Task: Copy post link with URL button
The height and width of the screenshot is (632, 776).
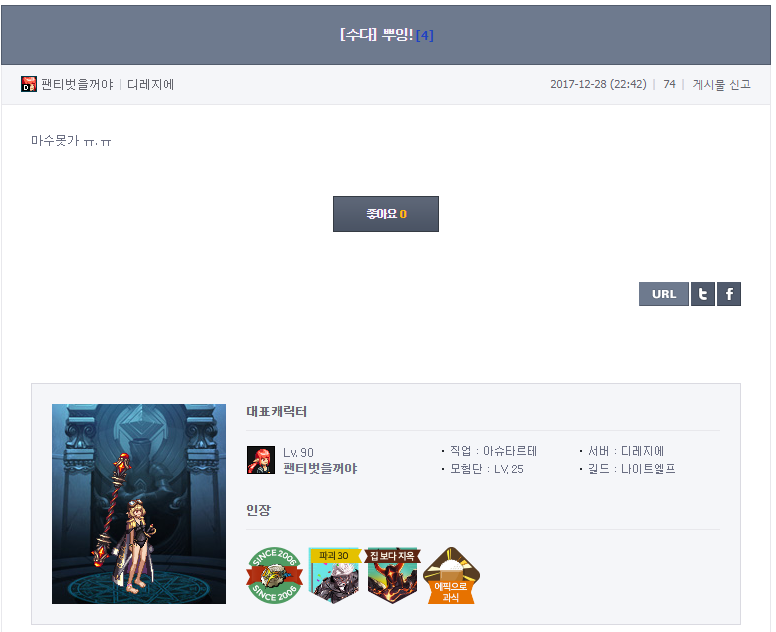Action: click(x=664, y=294)
